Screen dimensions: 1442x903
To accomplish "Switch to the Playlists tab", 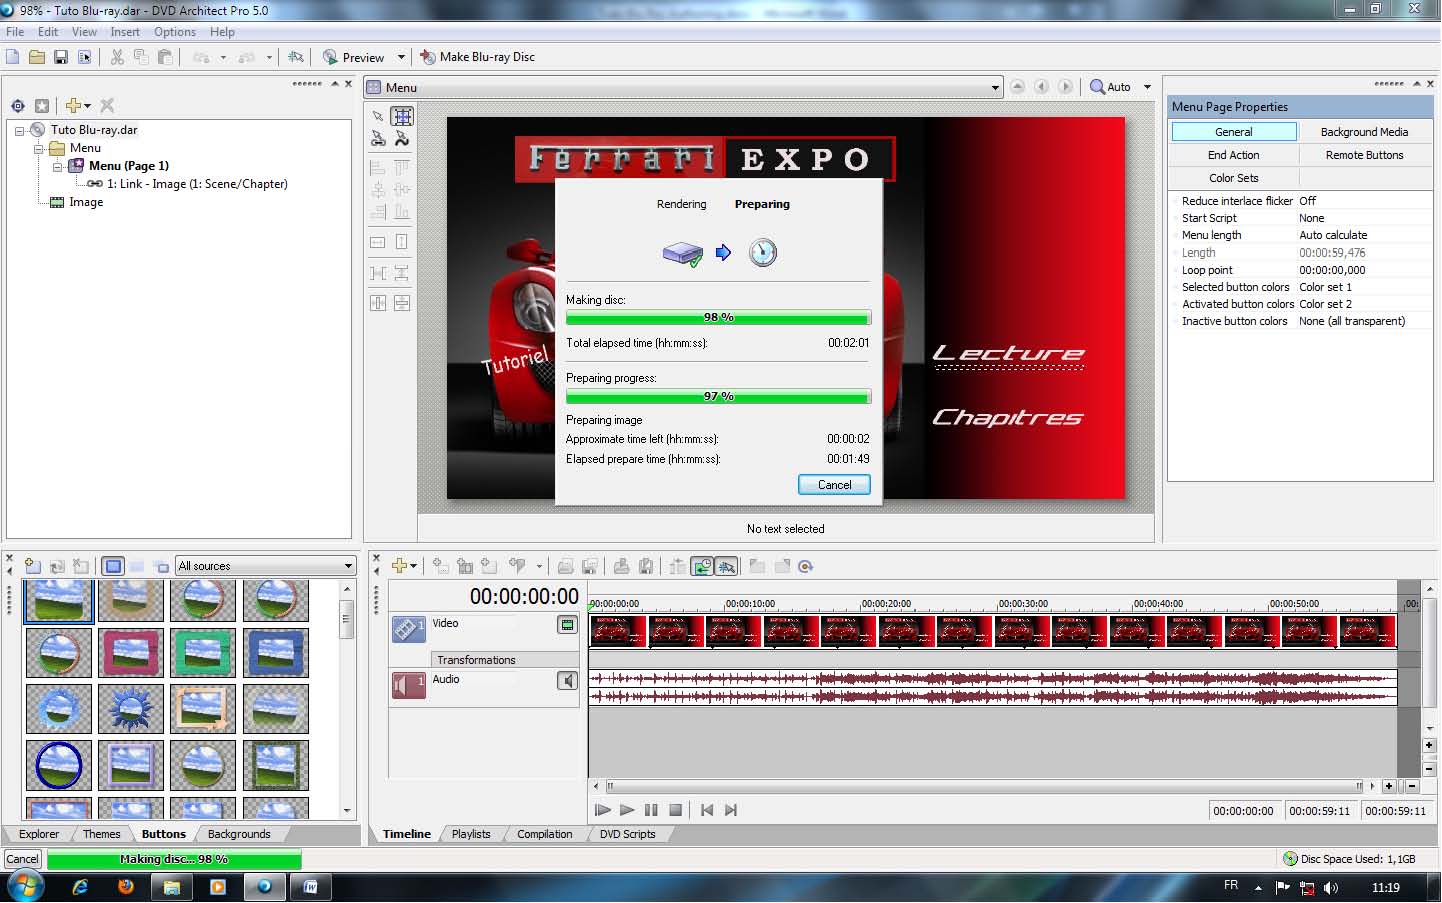I will click(x=471, y=834).
